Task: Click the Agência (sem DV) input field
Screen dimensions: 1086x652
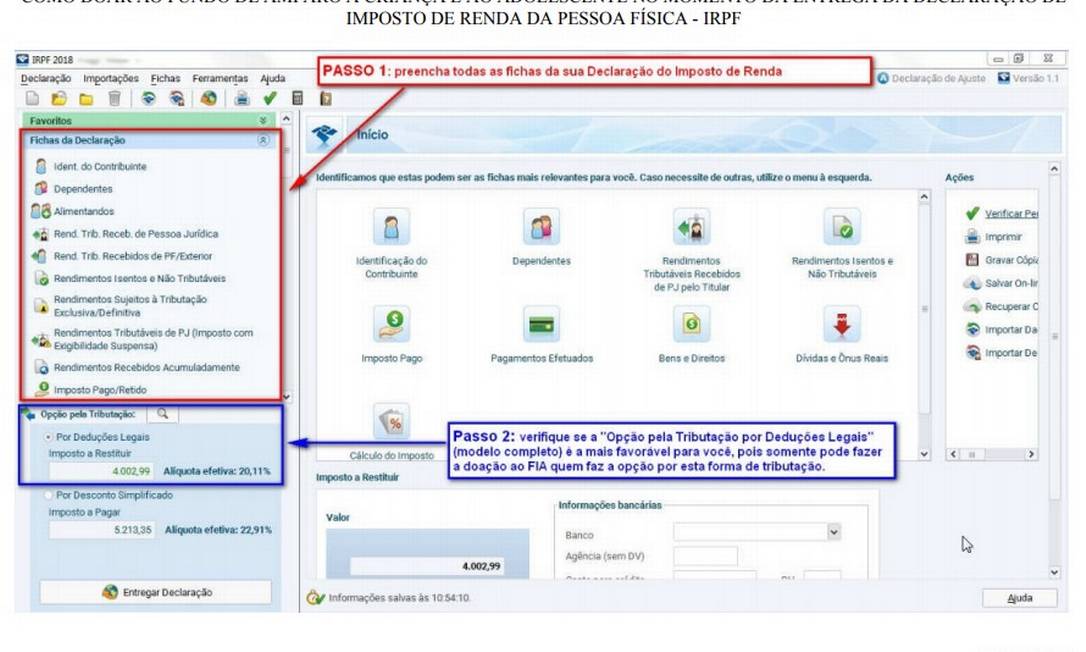Action: [705, 556]
